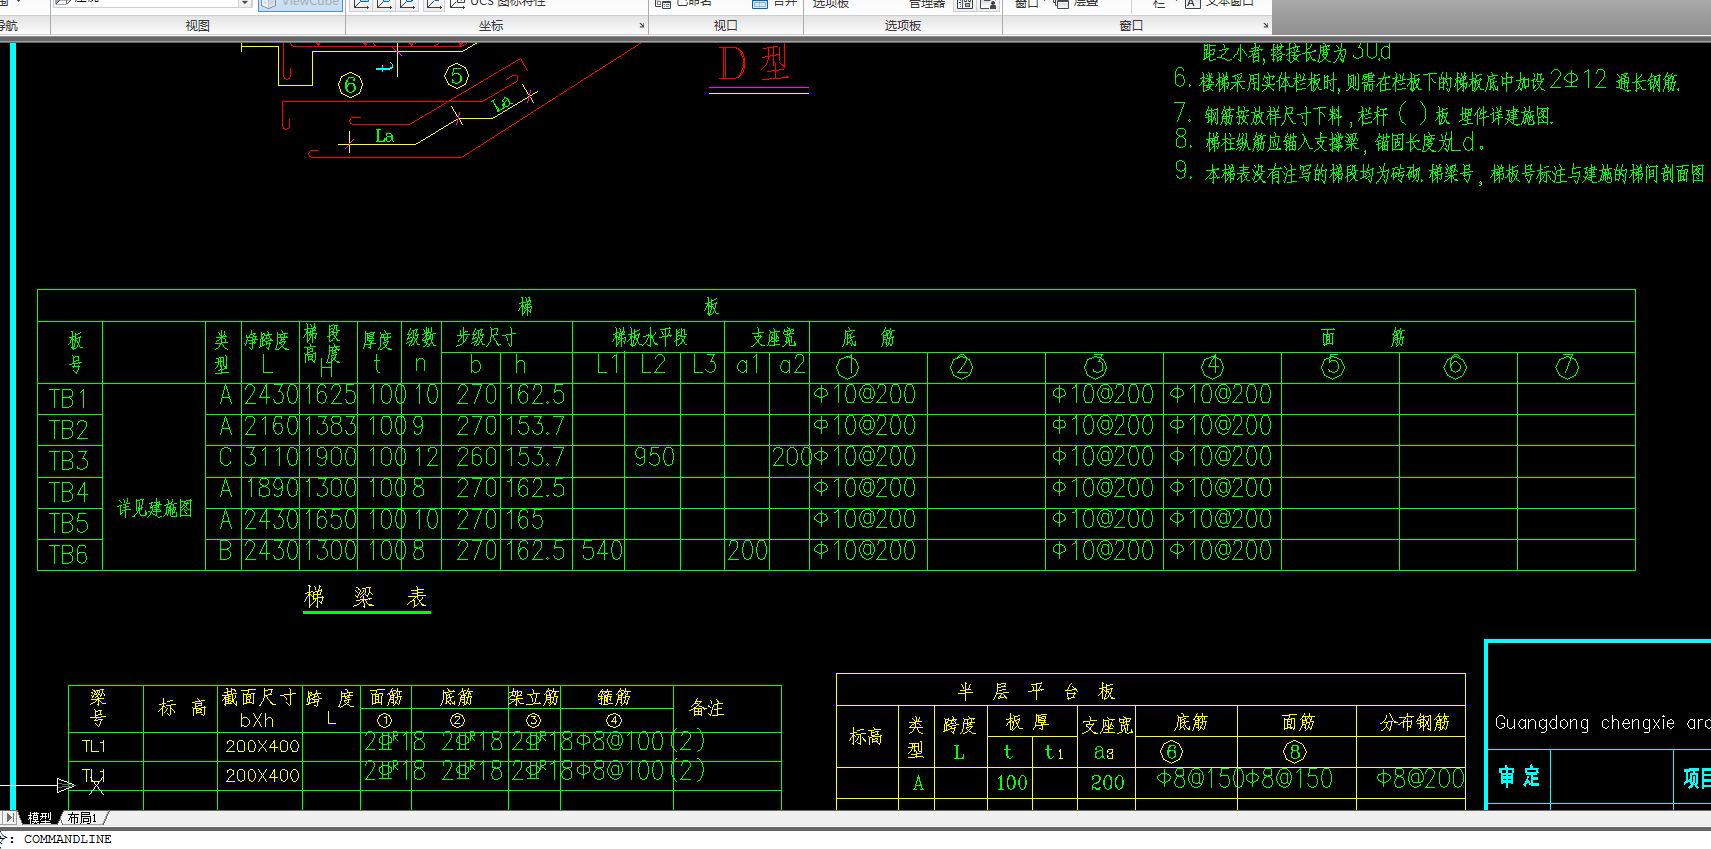Click circled ⑤ in stair section drawing
Screen dimensions: 1711x849
pyautogui.click(x=457, y=76)
